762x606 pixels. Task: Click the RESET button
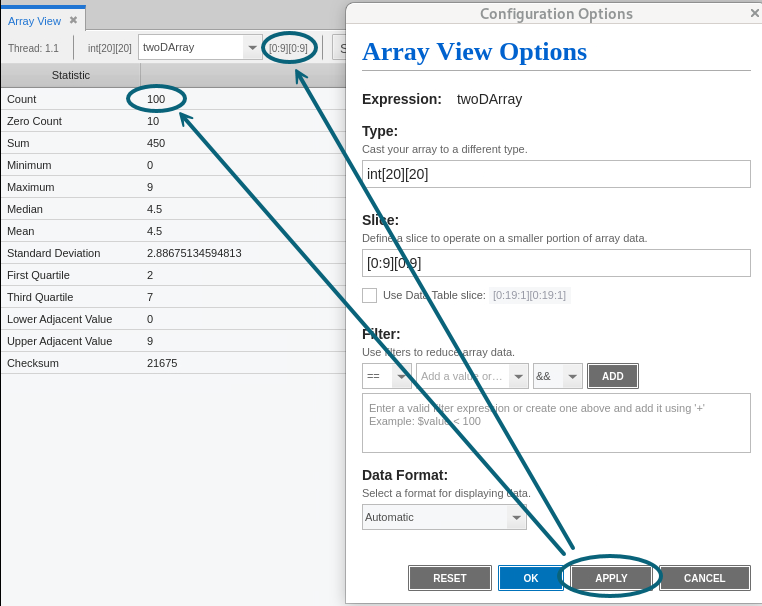pyautogui.click(x=449, y=578)
